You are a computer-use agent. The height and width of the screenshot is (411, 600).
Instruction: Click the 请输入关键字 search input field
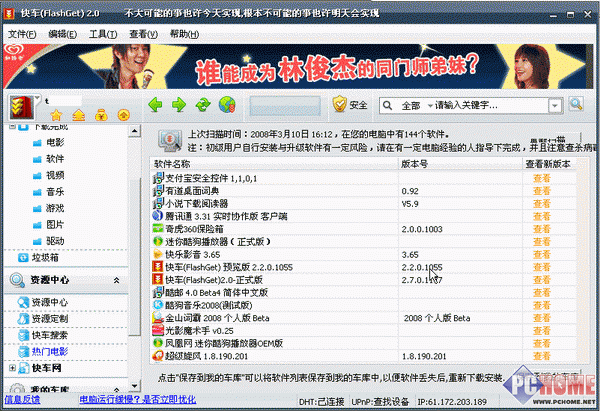491,105
